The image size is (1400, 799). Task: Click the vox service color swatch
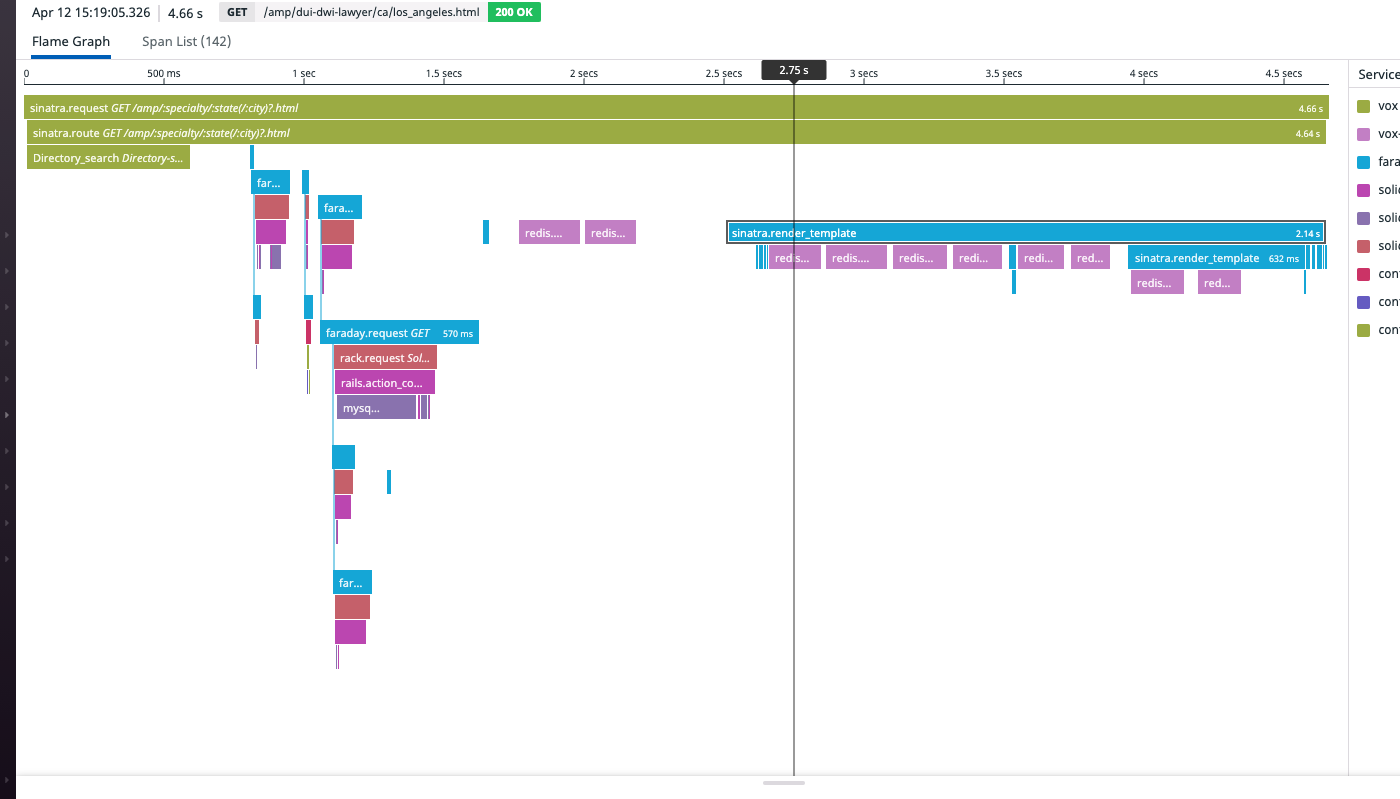tap(1365, 105)
